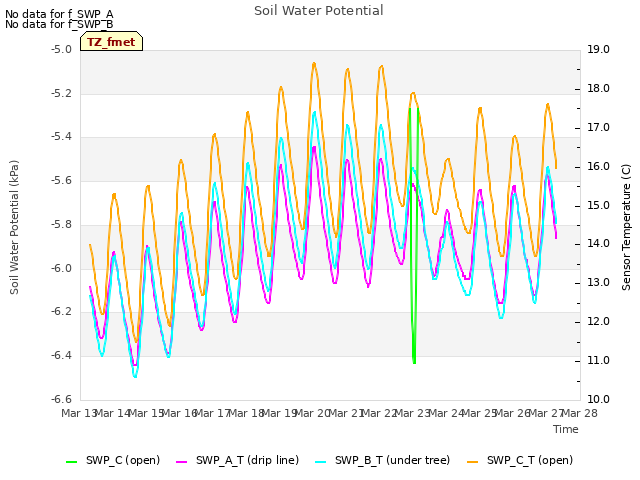Click the Soil Water Potential (kPa) axis label
This screenshot has width=640, height=480.
tap(14, 227)
